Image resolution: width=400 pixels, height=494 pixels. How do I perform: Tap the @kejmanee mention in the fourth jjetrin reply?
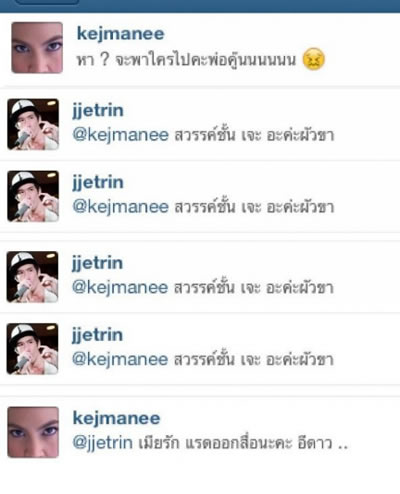coord(120,359)
